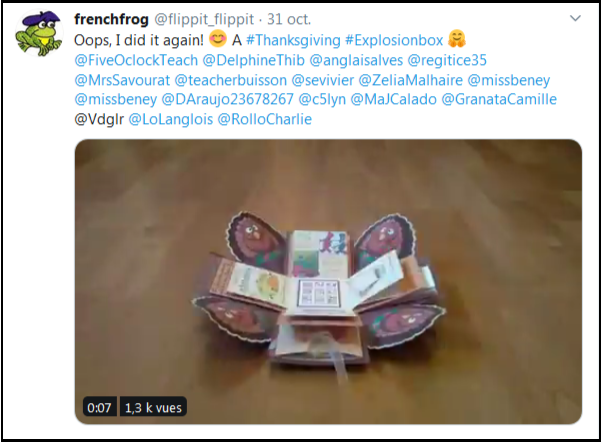Click the @GranataCamille mention
The width and height of the screenshot is (602, 442).
[499, 99]
